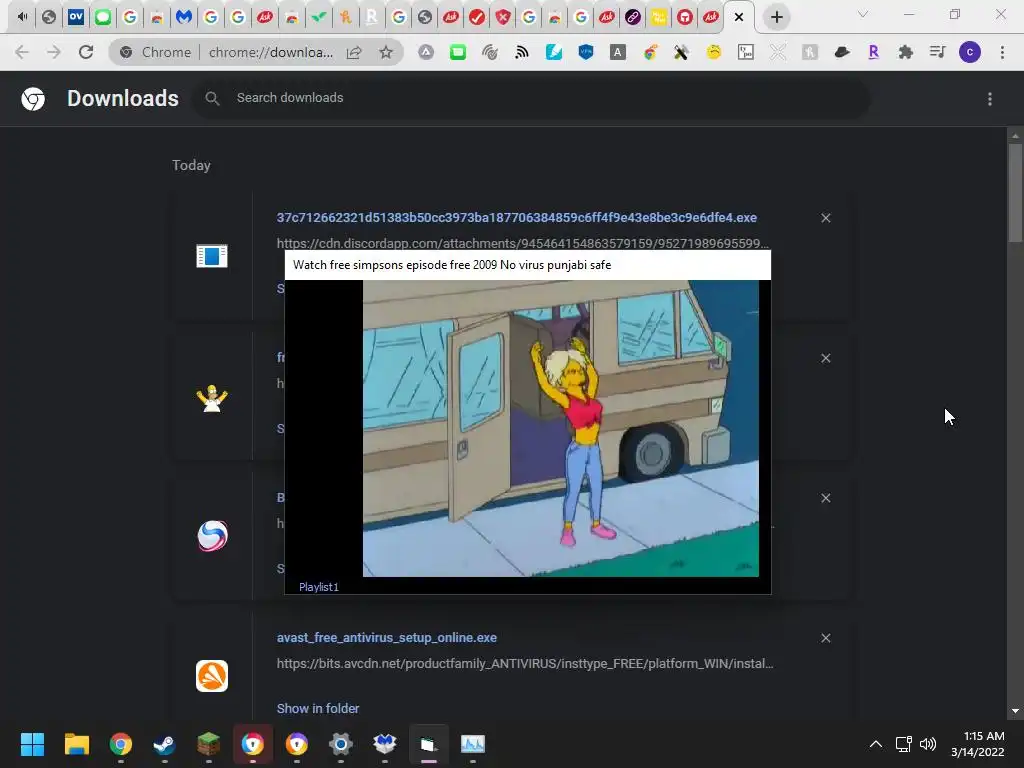Open Chrome's three-dot main menu
This screenshot has height=768, width=1024.
click(1002, 52)
